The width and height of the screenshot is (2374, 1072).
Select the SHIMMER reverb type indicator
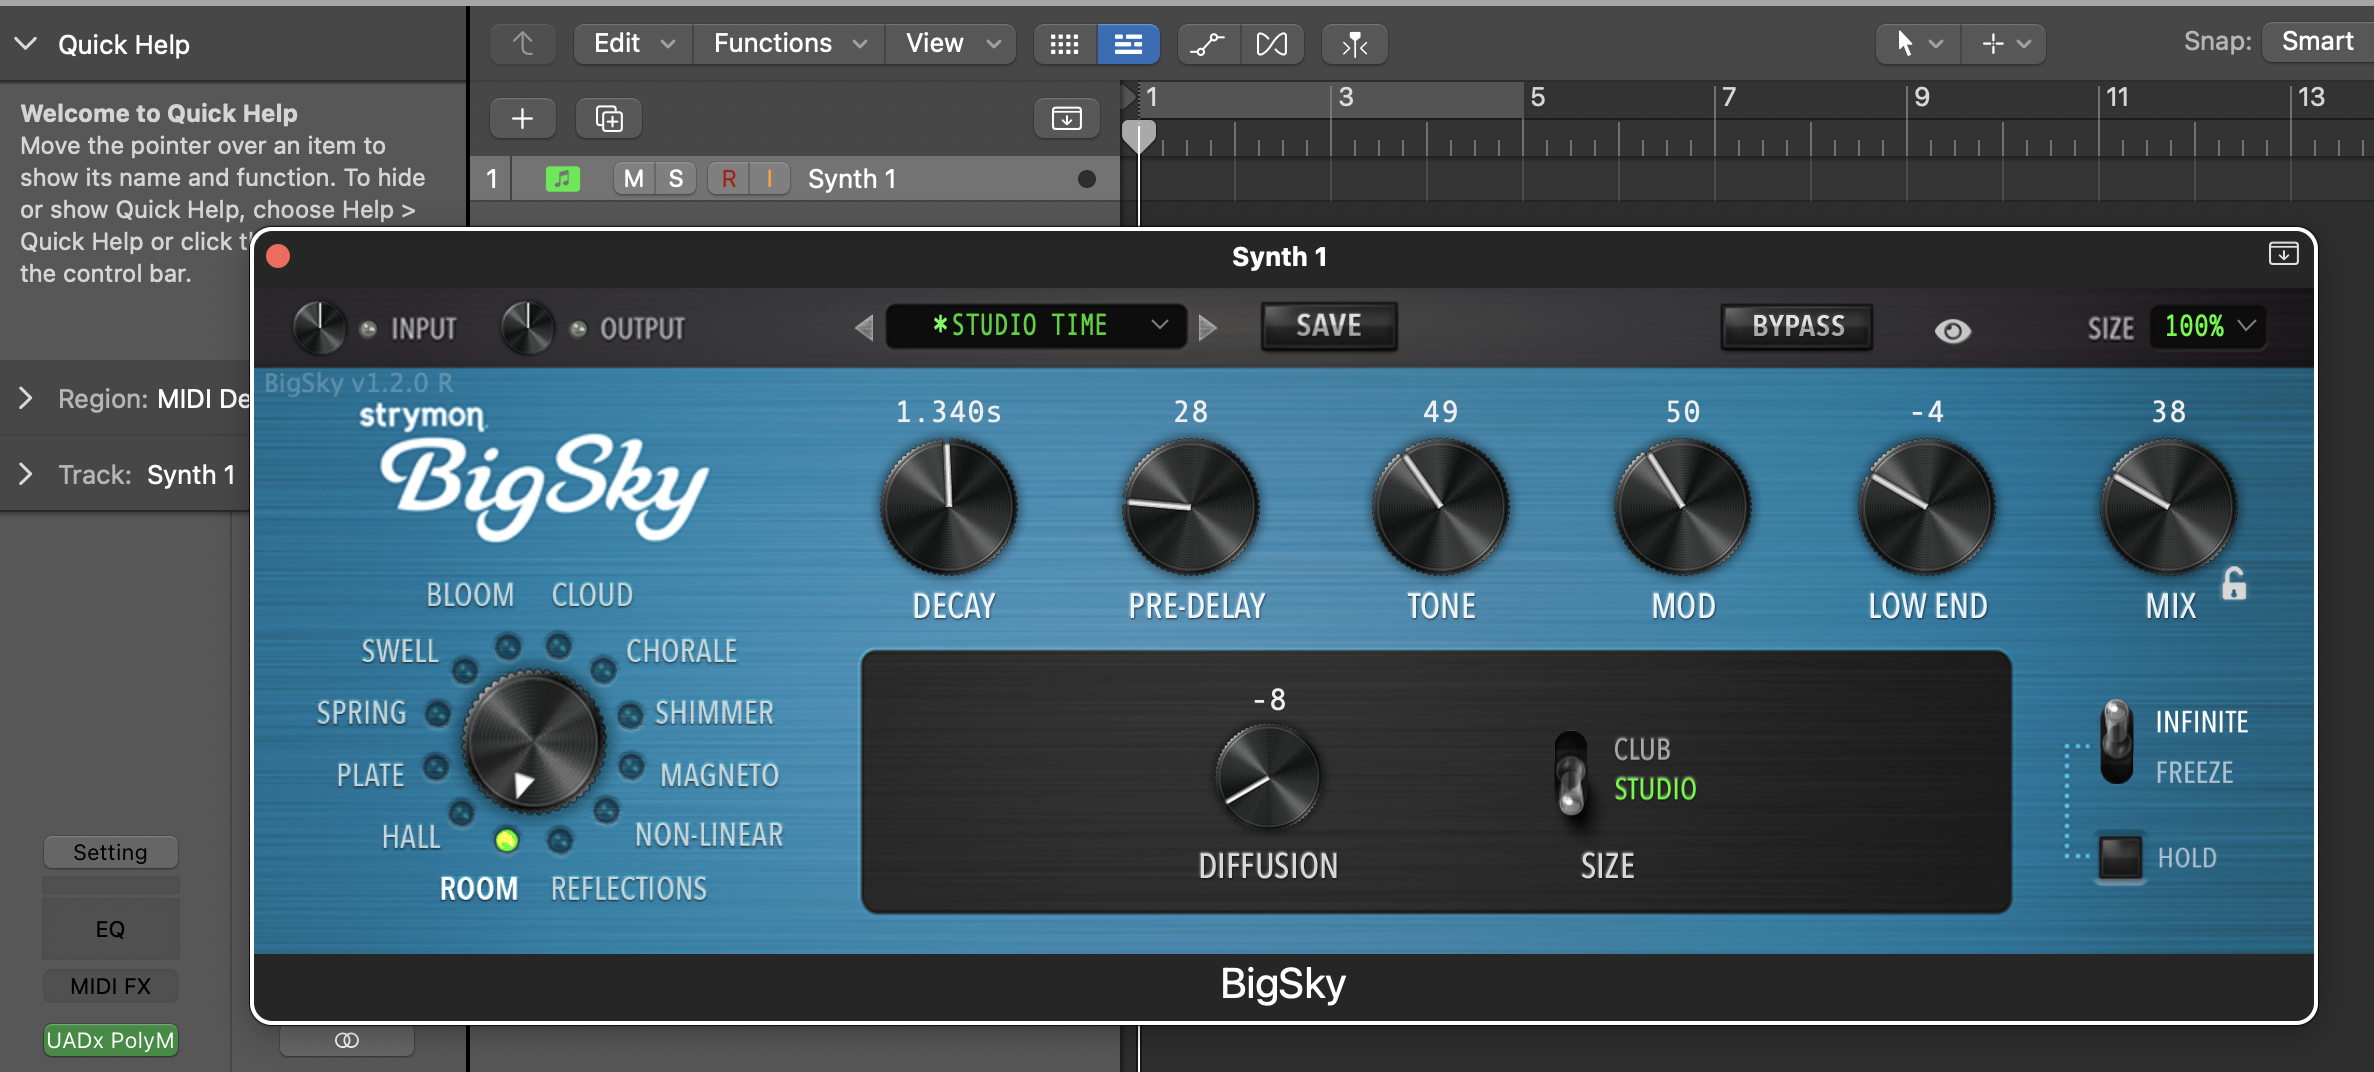coord(630,715)
